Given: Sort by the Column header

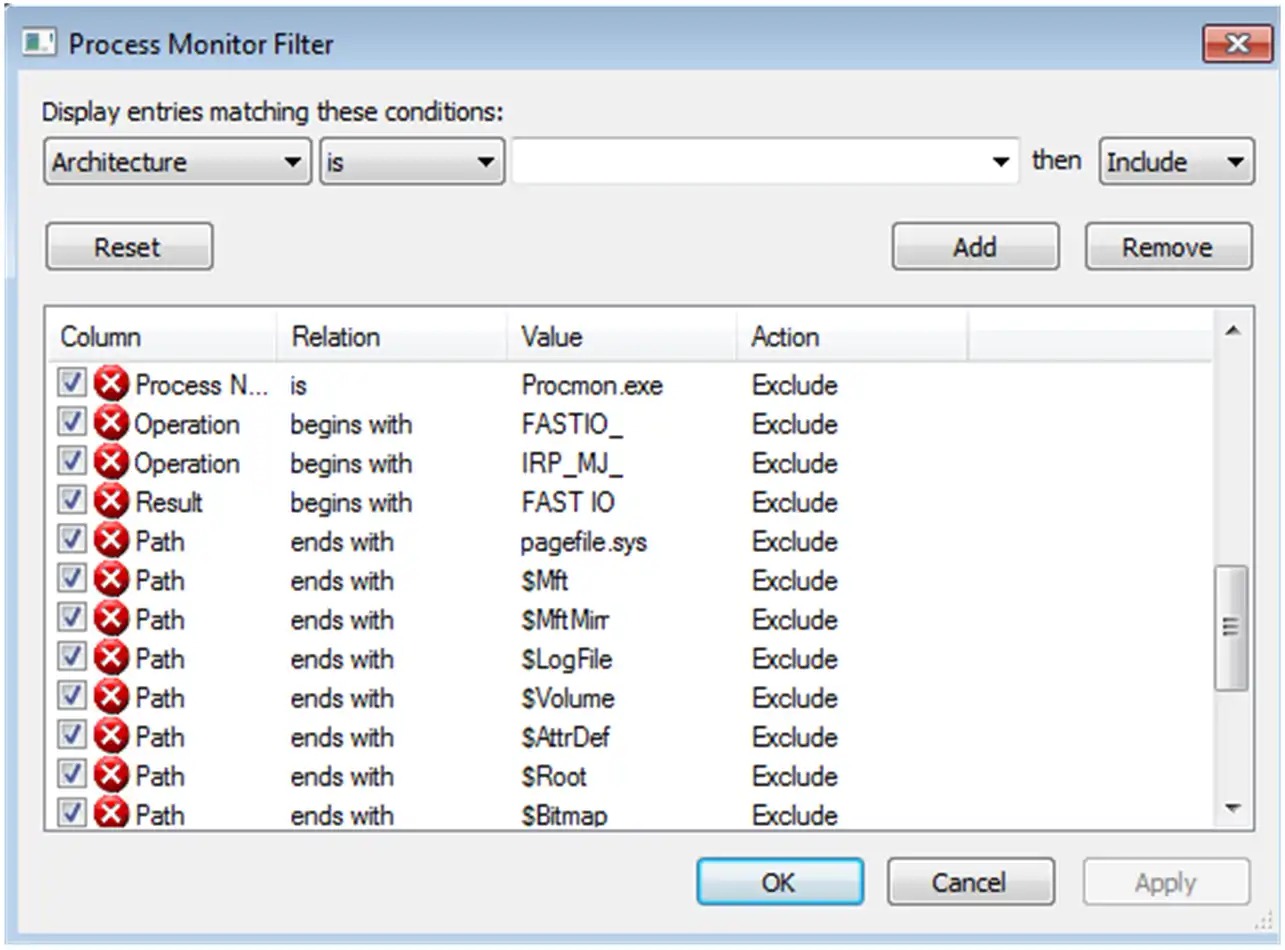Looking at the screenshot, I should pos(162,337).
